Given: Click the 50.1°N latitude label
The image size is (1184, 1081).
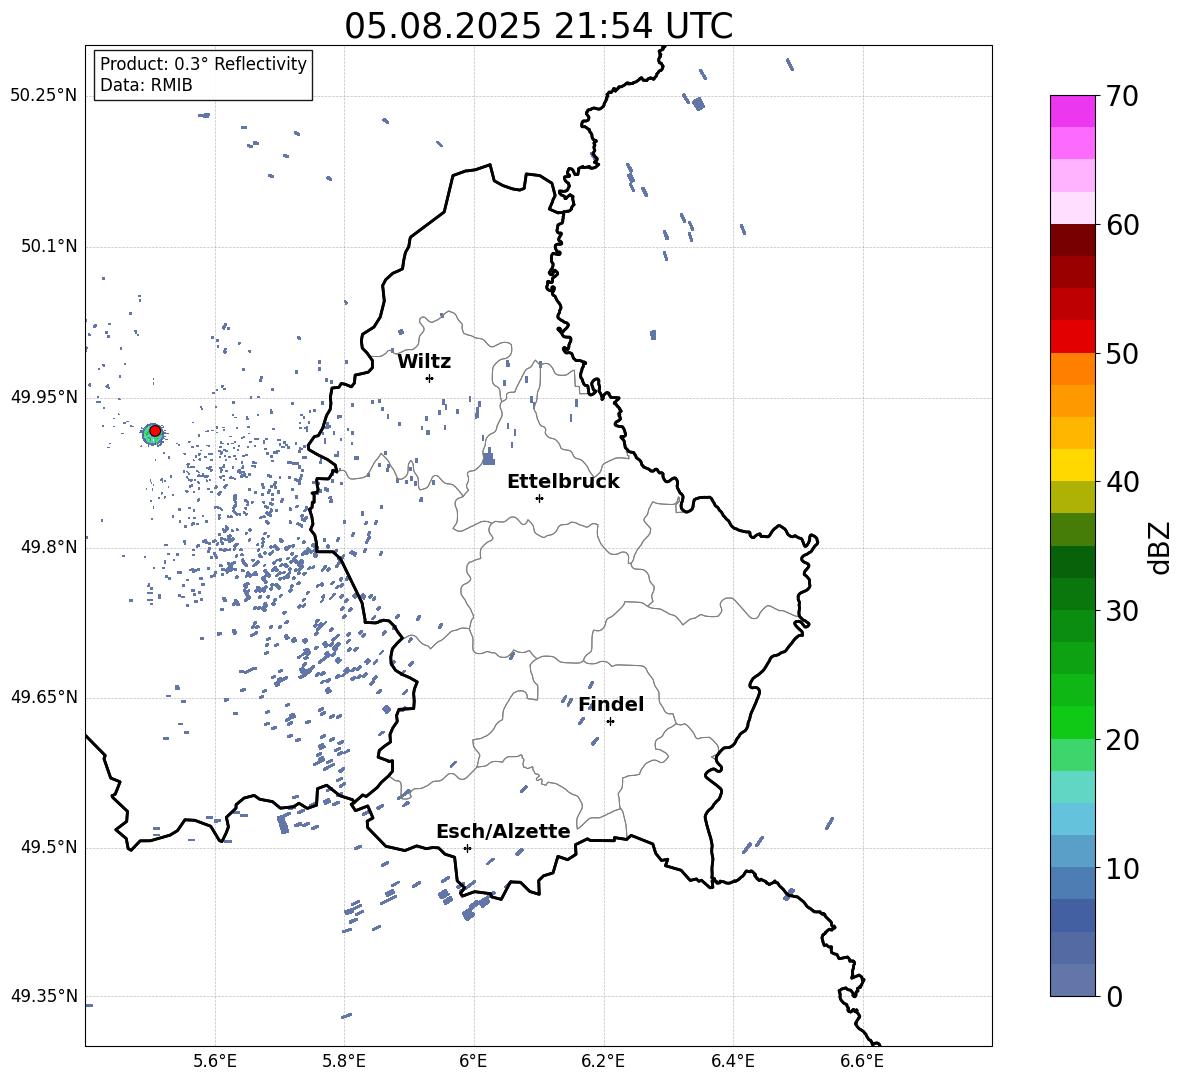Looking at the screenshot, I should coord(49,247).
